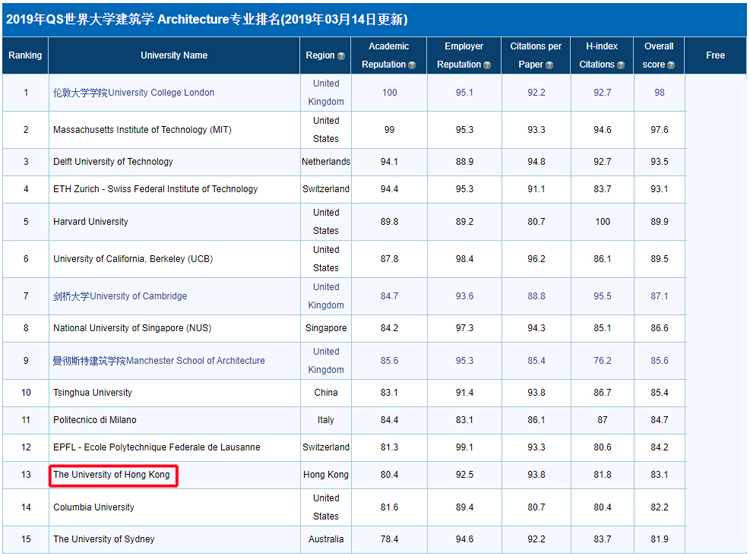Select National University of Singapore (NUS) text
Viewport: 750px width, 554px height.
click(x=132, y=328)
